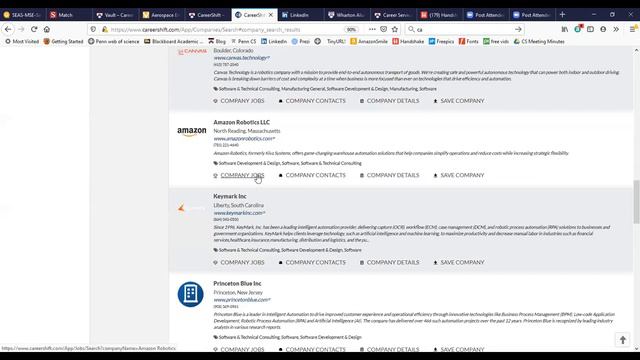Open a new tab with plus button

[x=562, y=15]
